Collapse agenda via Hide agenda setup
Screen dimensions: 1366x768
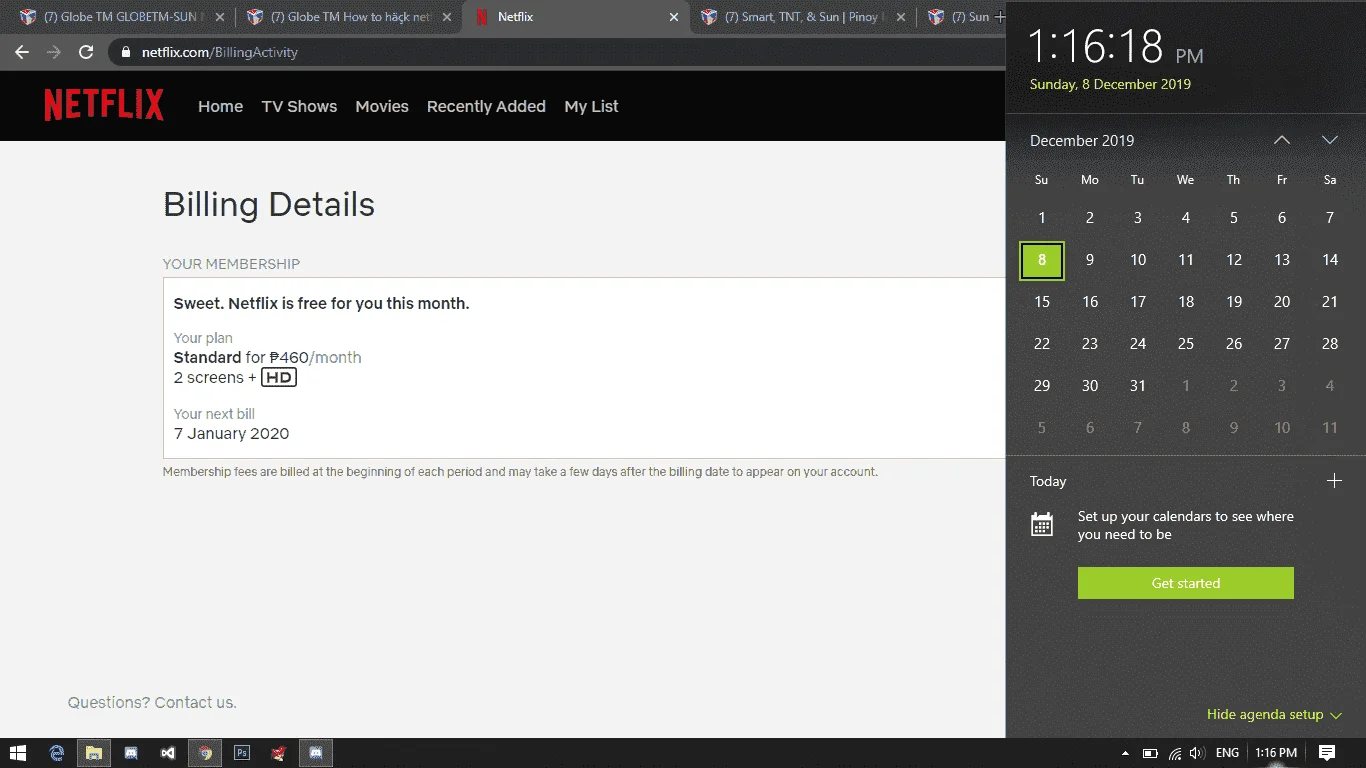(1274, 714)
